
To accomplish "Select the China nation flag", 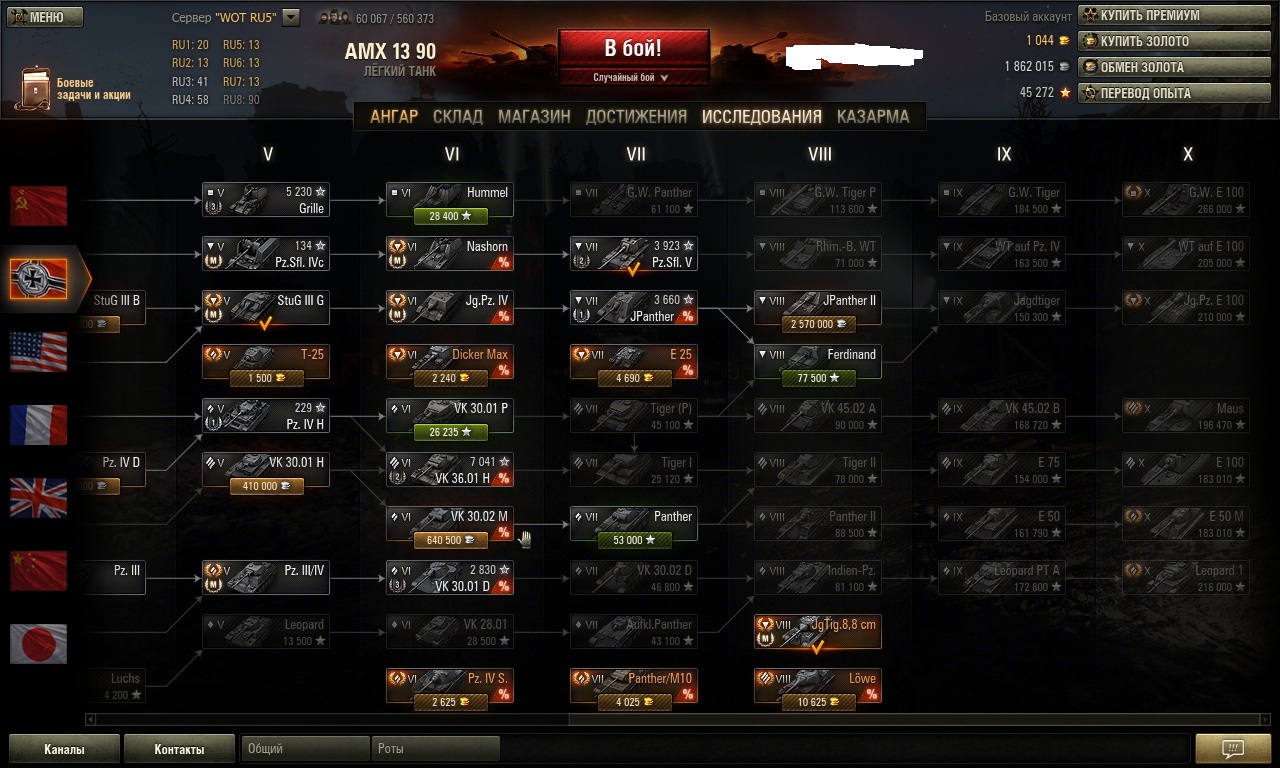I will 38,571.
